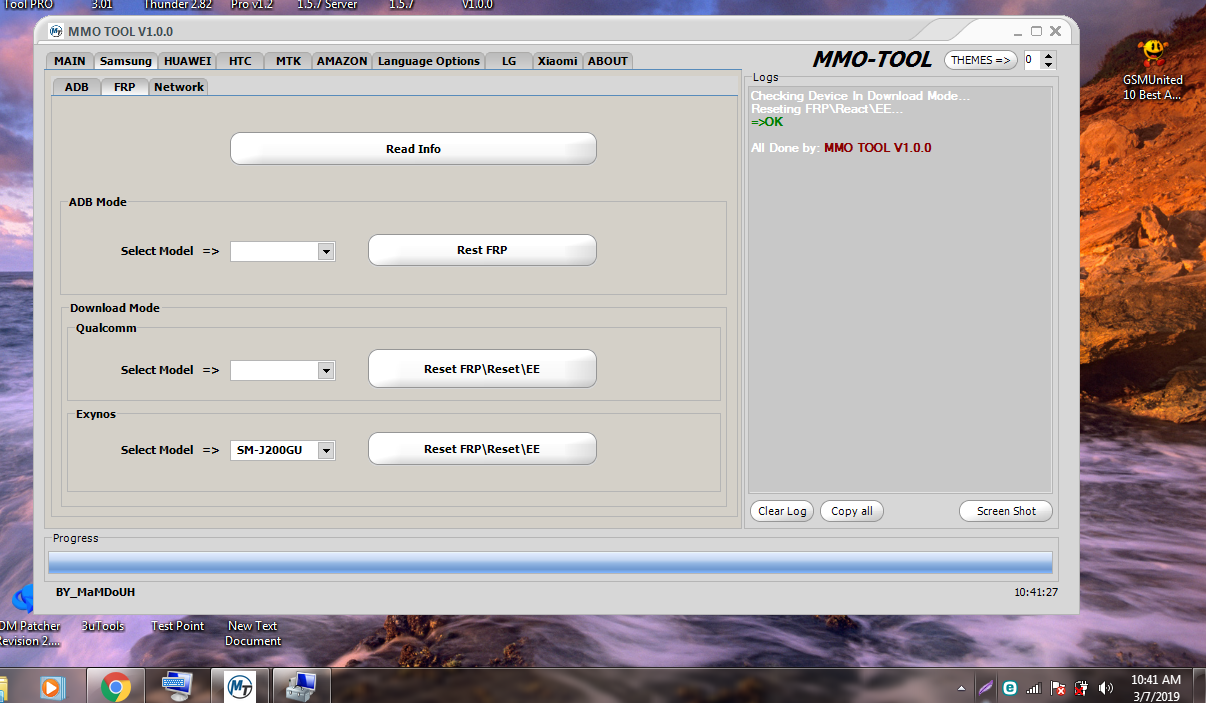This screenshot has height=703, width=1206.
Task: Click Qualcomm Reset FRP\Reset\EE button
Action: [482, 369]
